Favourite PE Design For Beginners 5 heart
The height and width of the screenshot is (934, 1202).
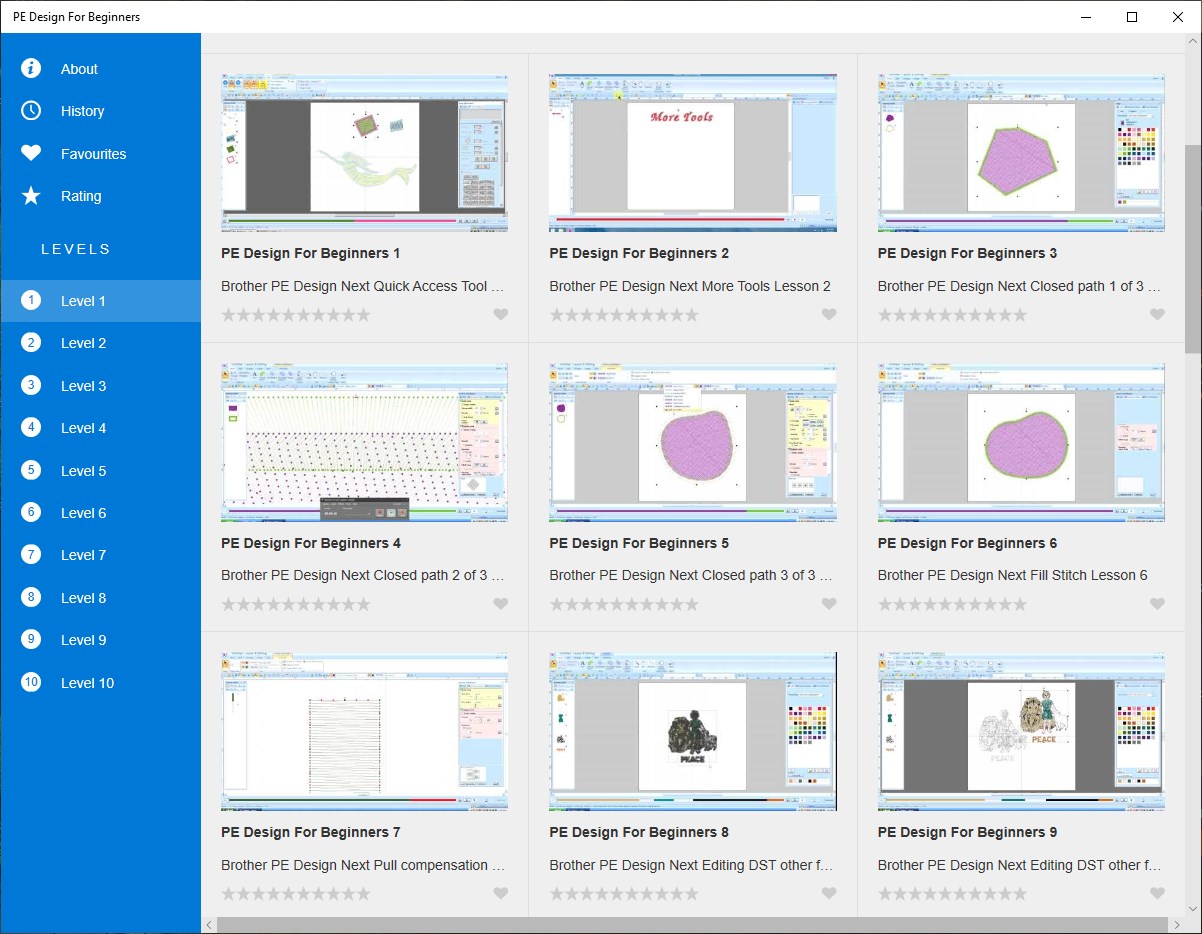[x=829, y=604]
